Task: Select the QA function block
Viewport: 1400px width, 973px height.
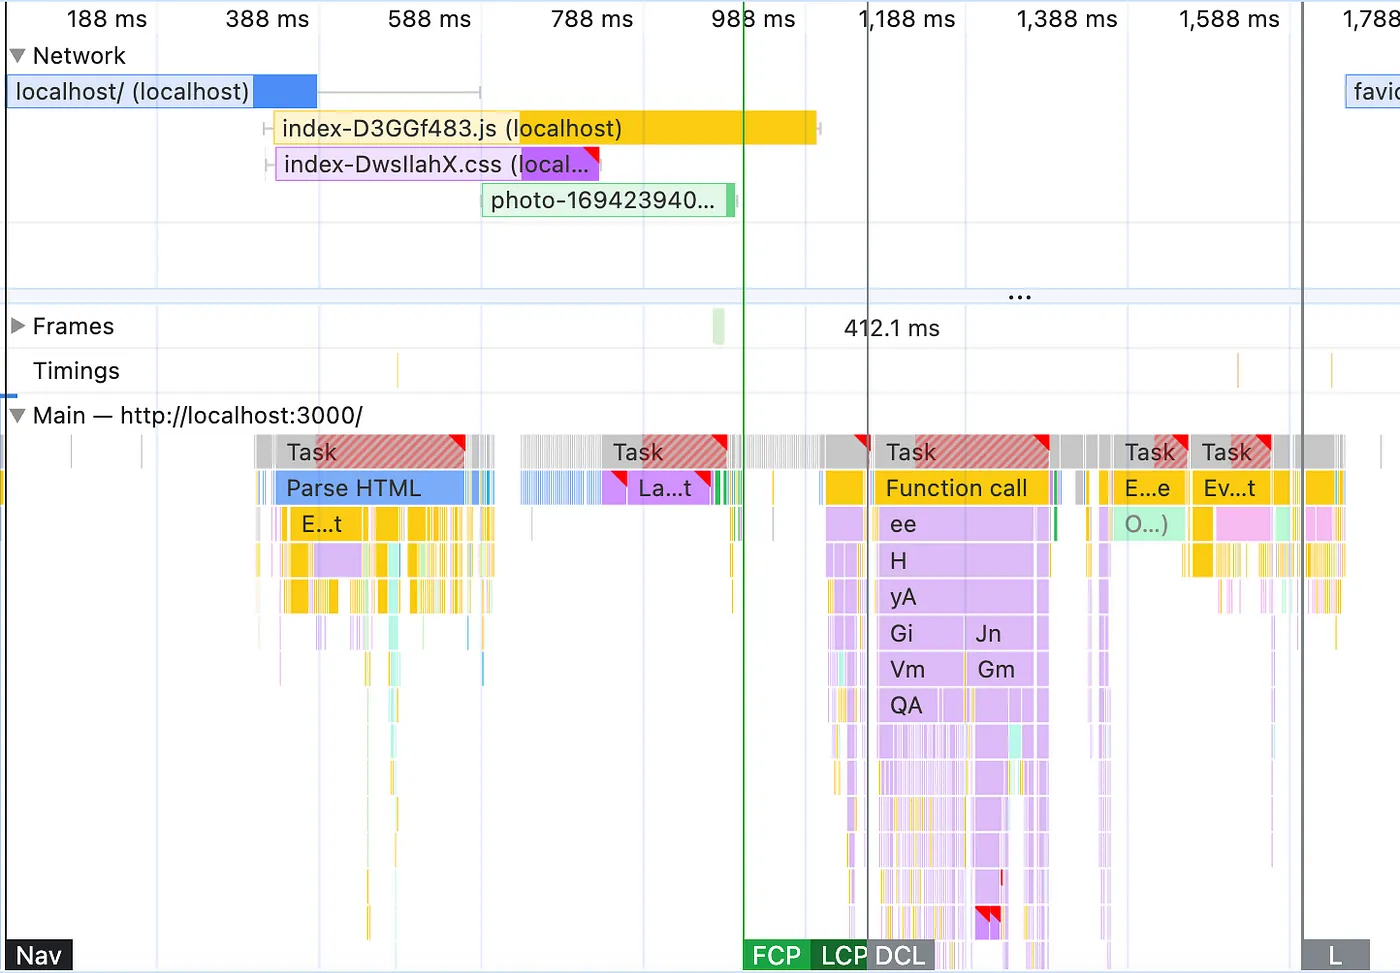Action: (x=920, y=705)
